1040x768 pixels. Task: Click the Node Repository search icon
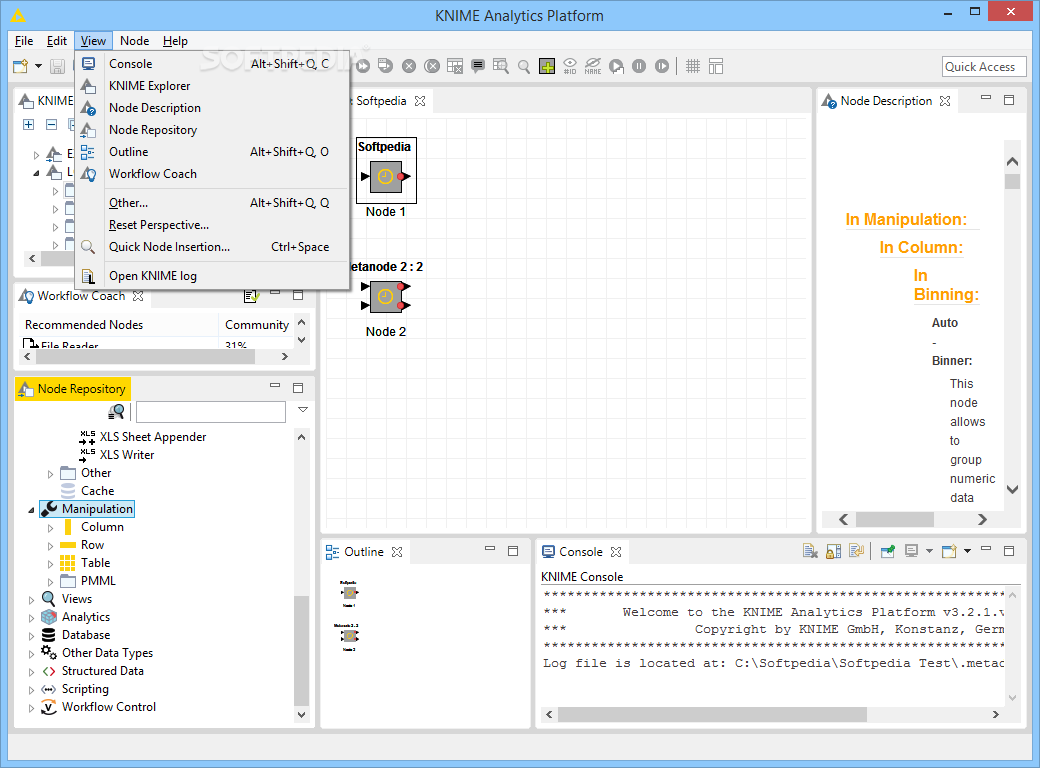point(116,412)
